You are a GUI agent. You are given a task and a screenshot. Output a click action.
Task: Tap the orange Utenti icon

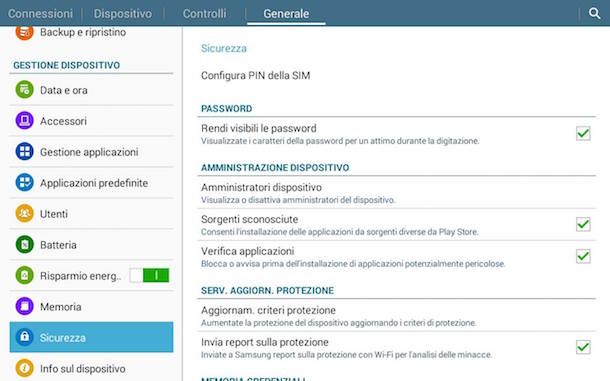(x=25, y=214)
